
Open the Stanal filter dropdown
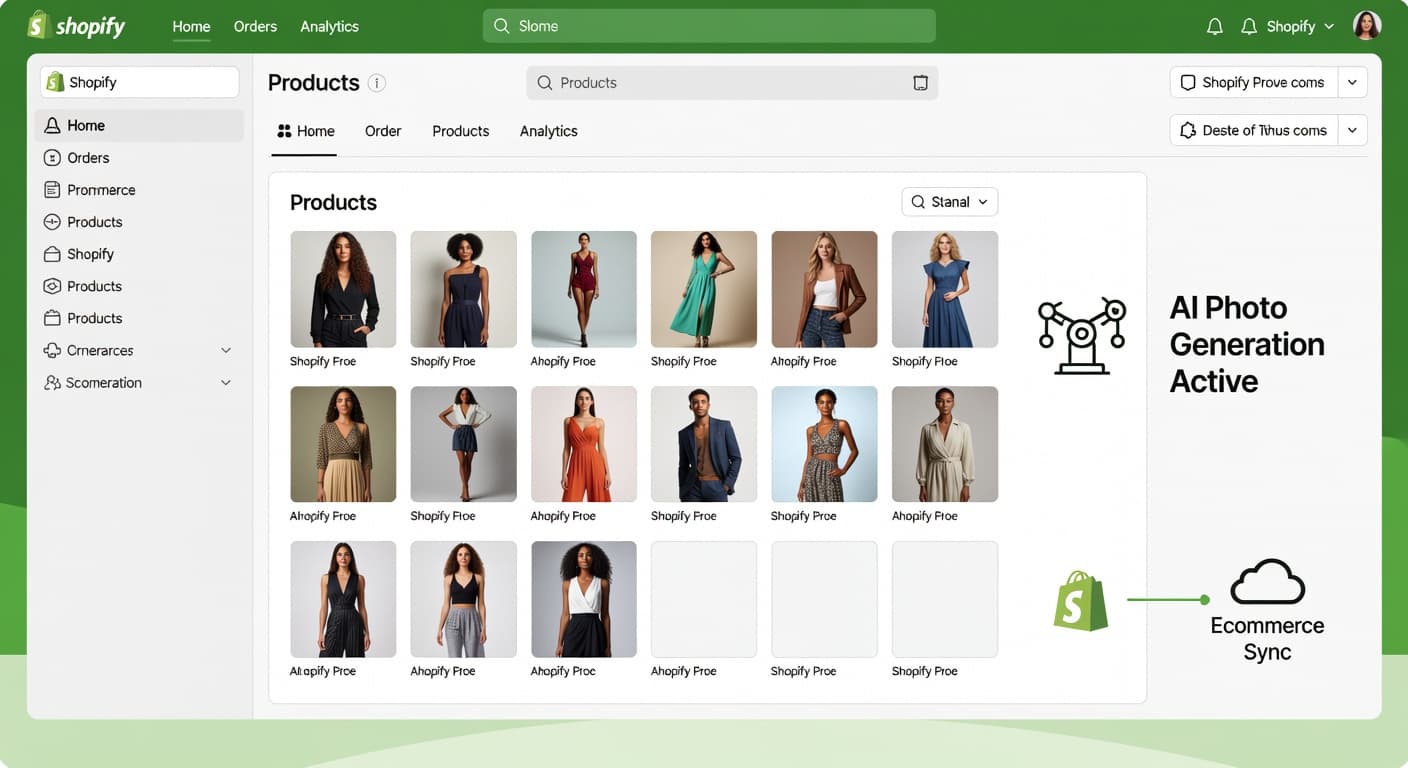click(950, 202)
